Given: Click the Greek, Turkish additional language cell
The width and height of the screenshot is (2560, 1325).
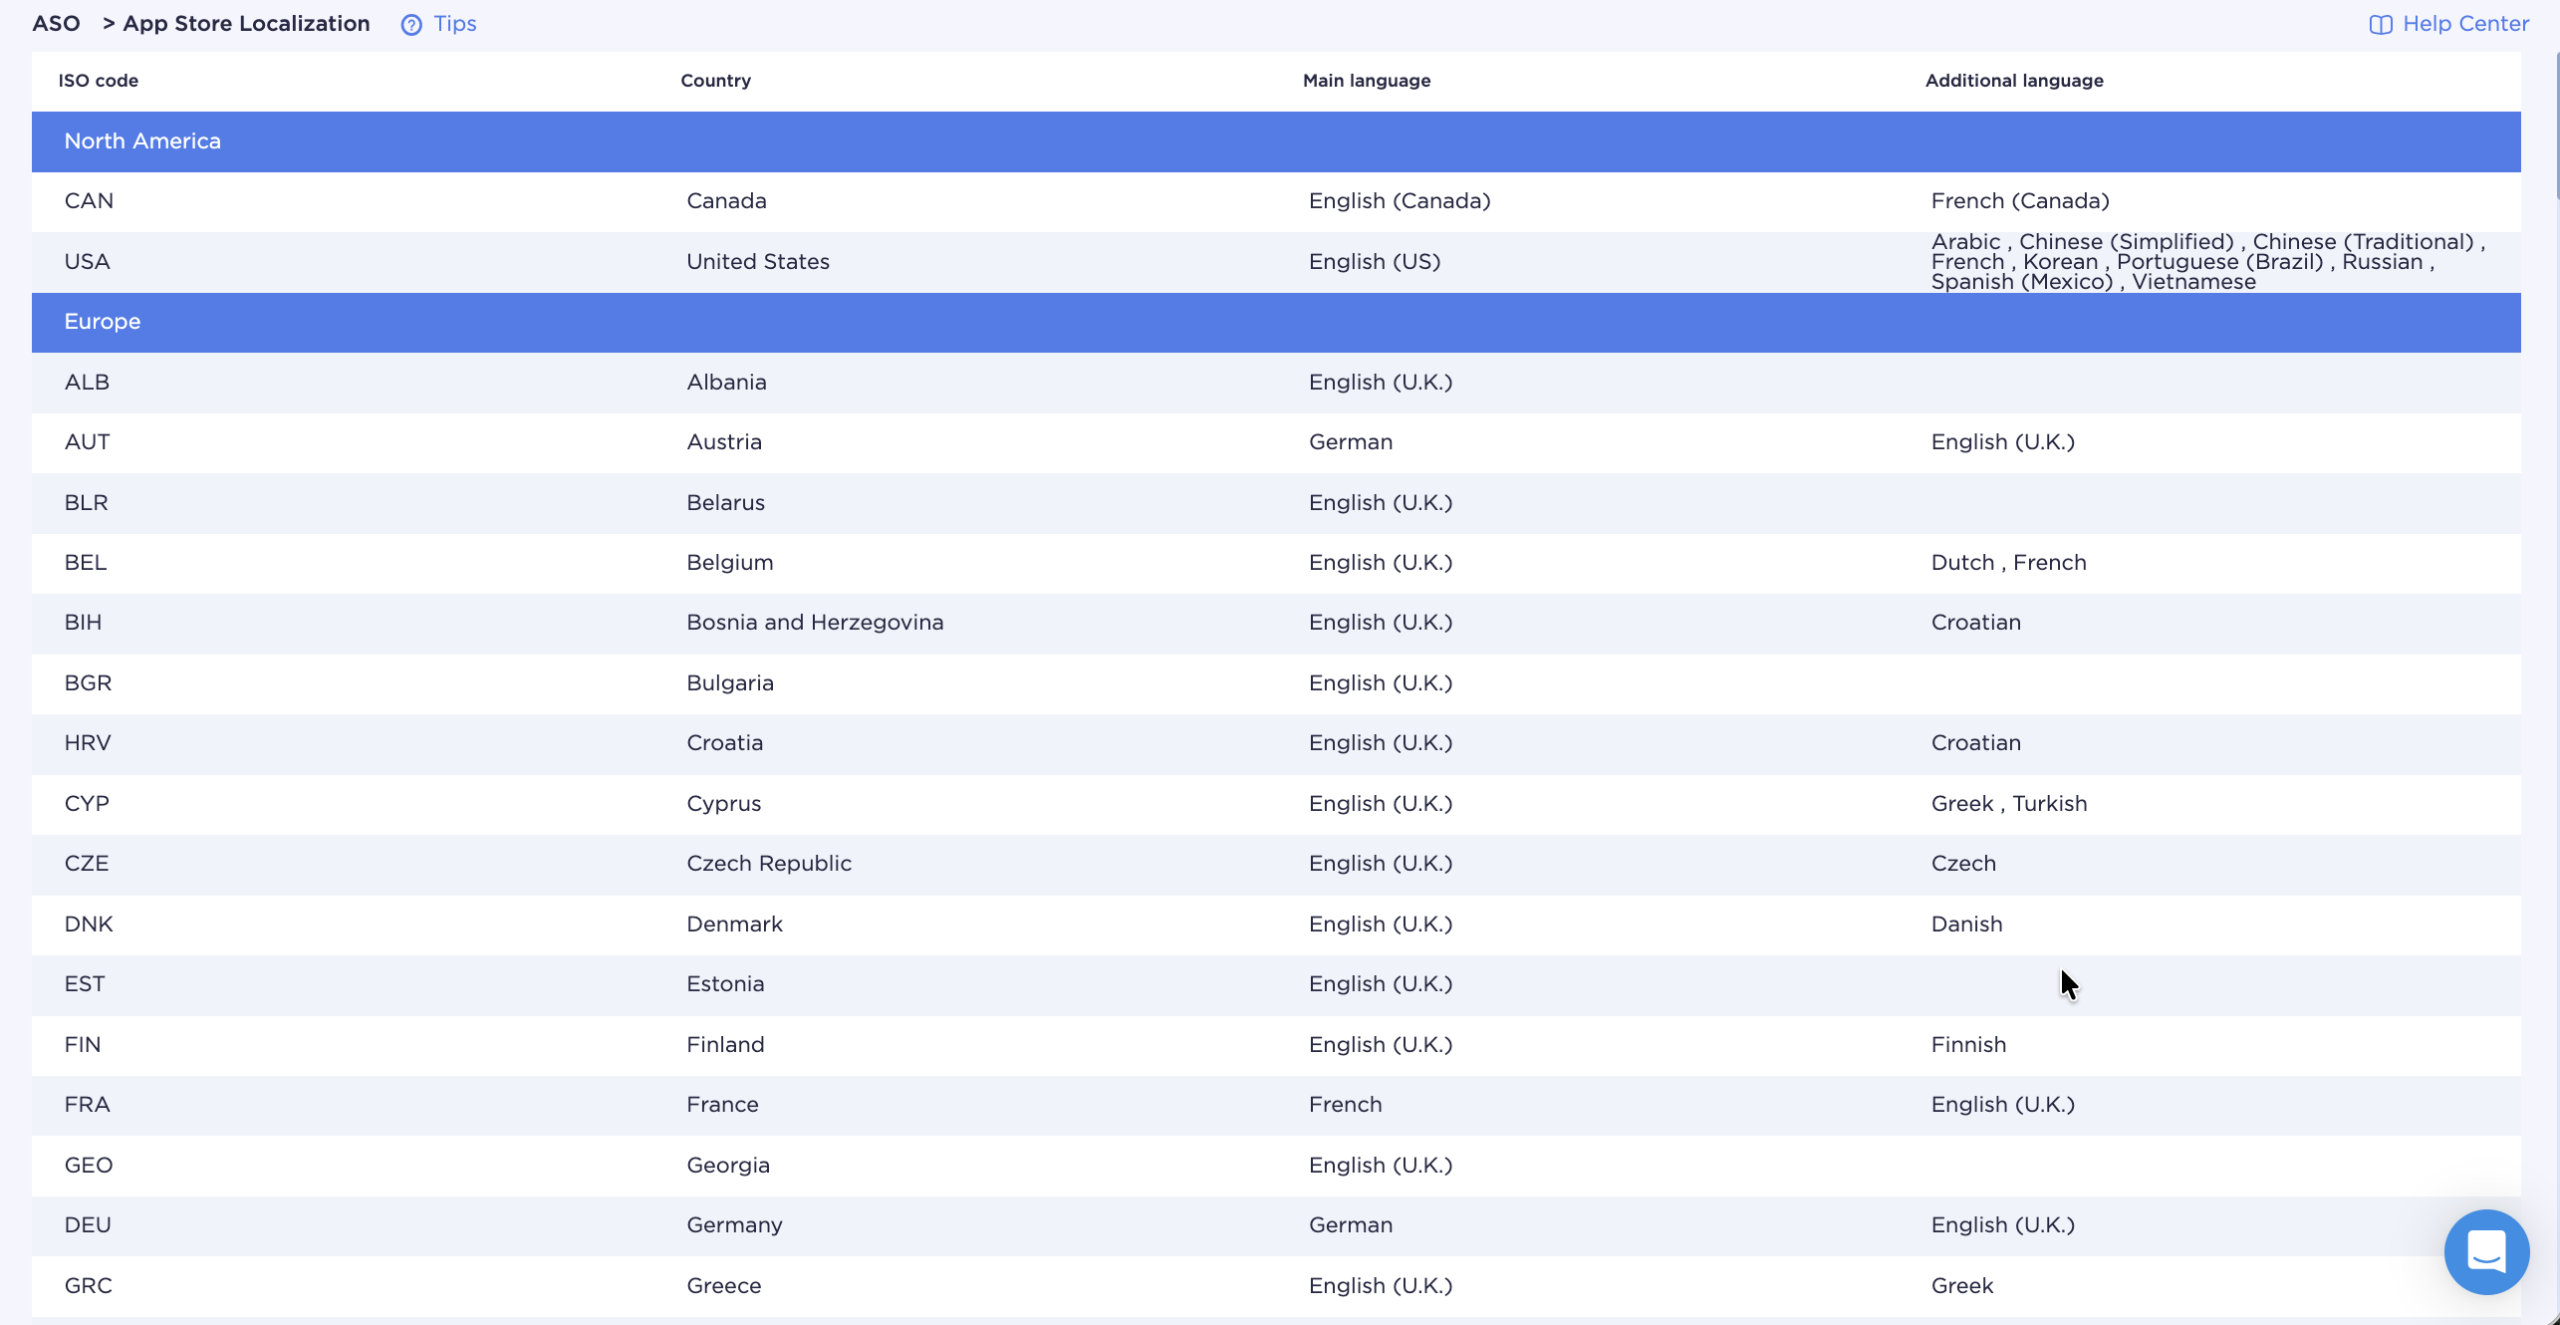Looking at the screenshot, I should pos(2008,804).
